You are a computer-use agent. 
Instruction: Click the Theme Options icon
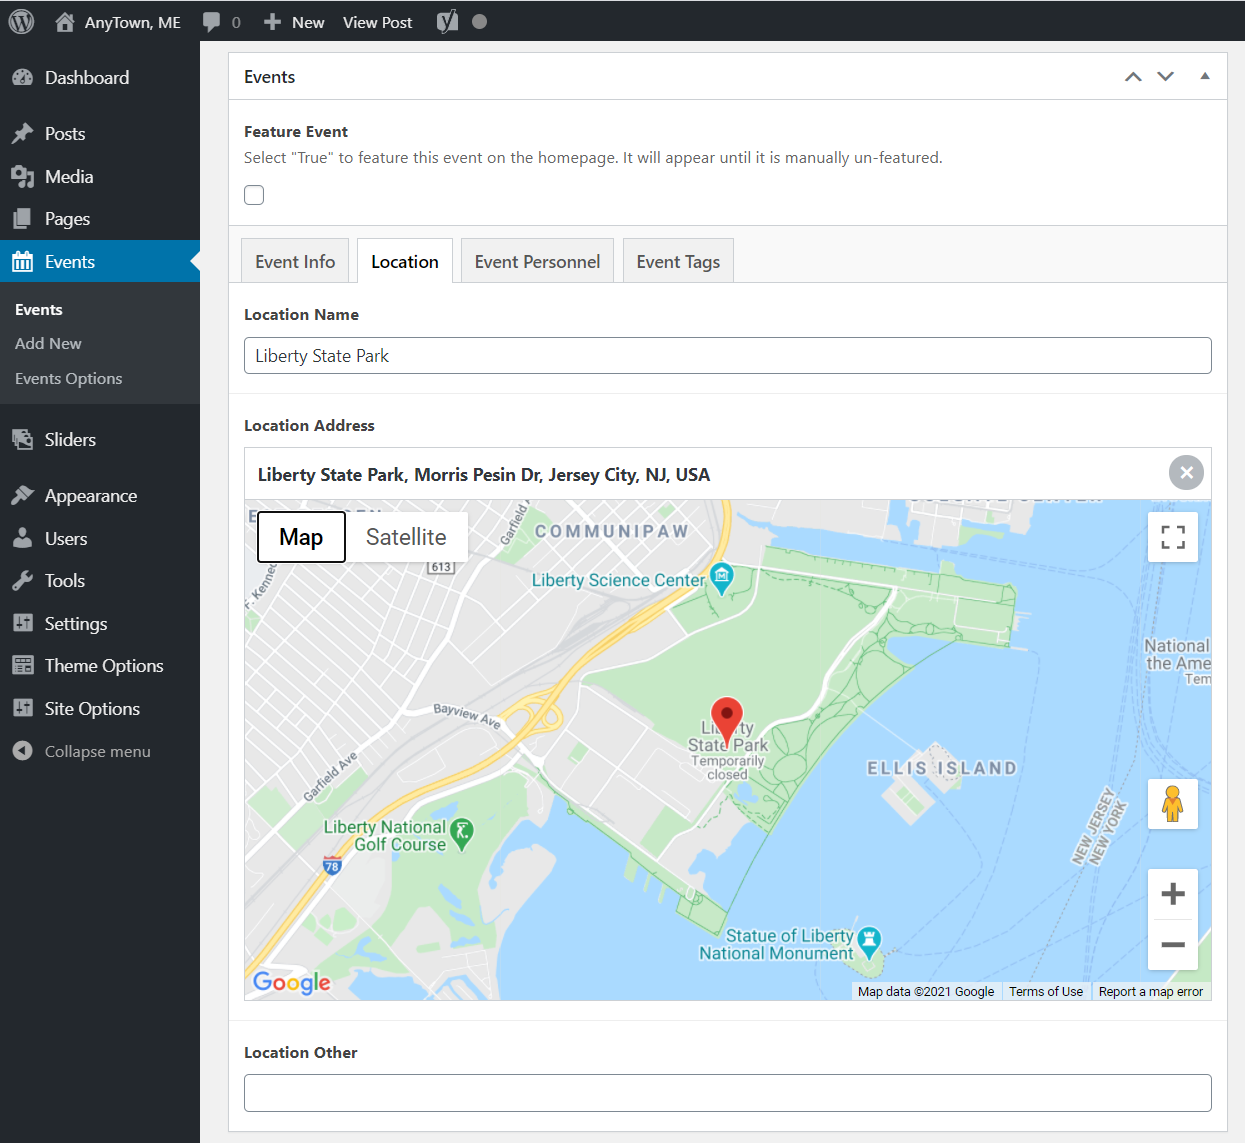22,665
